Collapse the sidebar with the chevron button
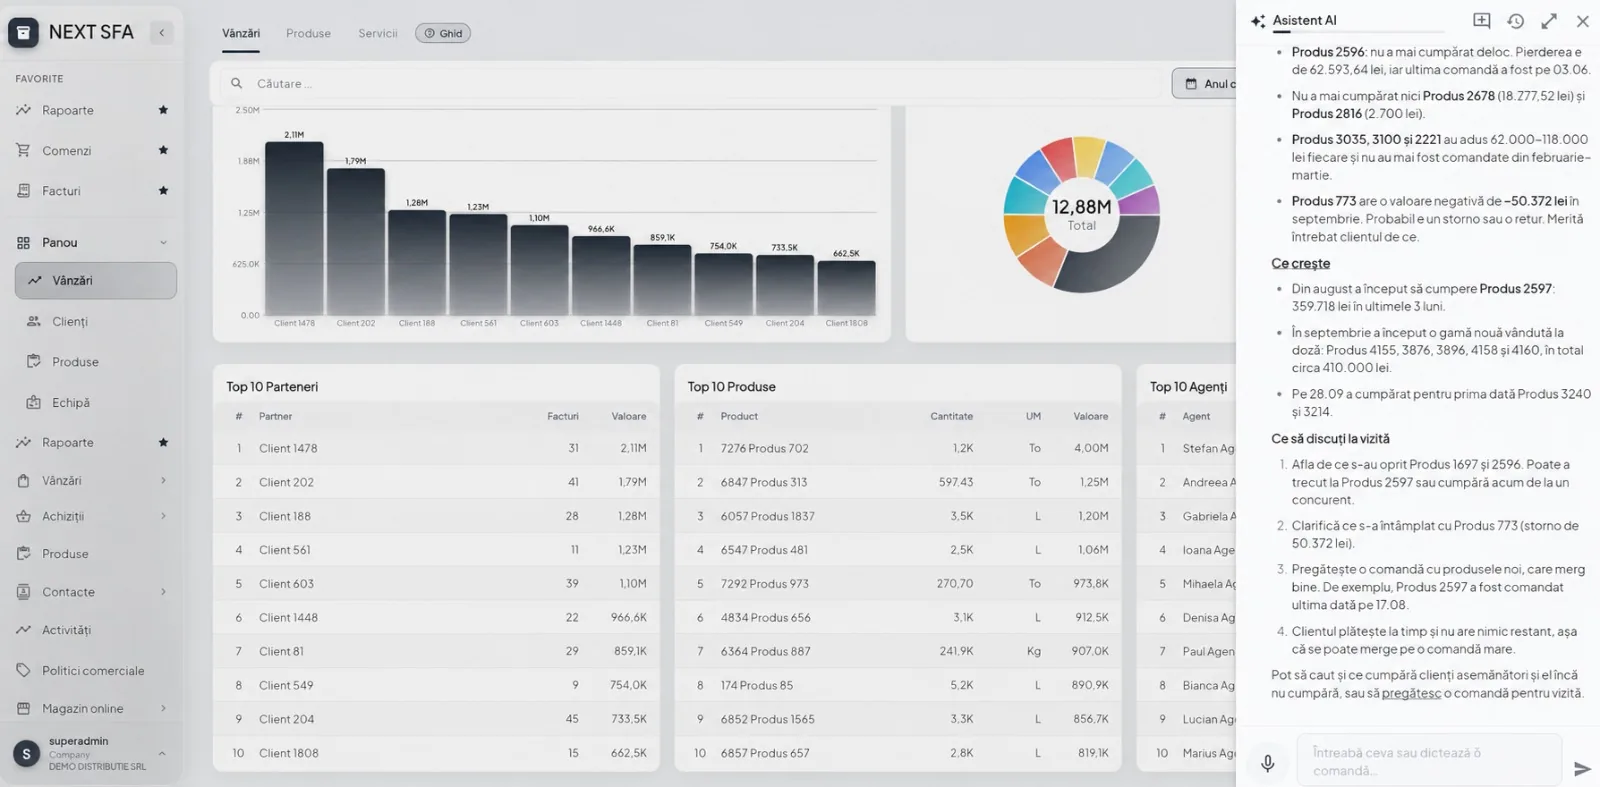This screenshot has height=787, width=1600. pyautogui.click(x=162, y=33)
